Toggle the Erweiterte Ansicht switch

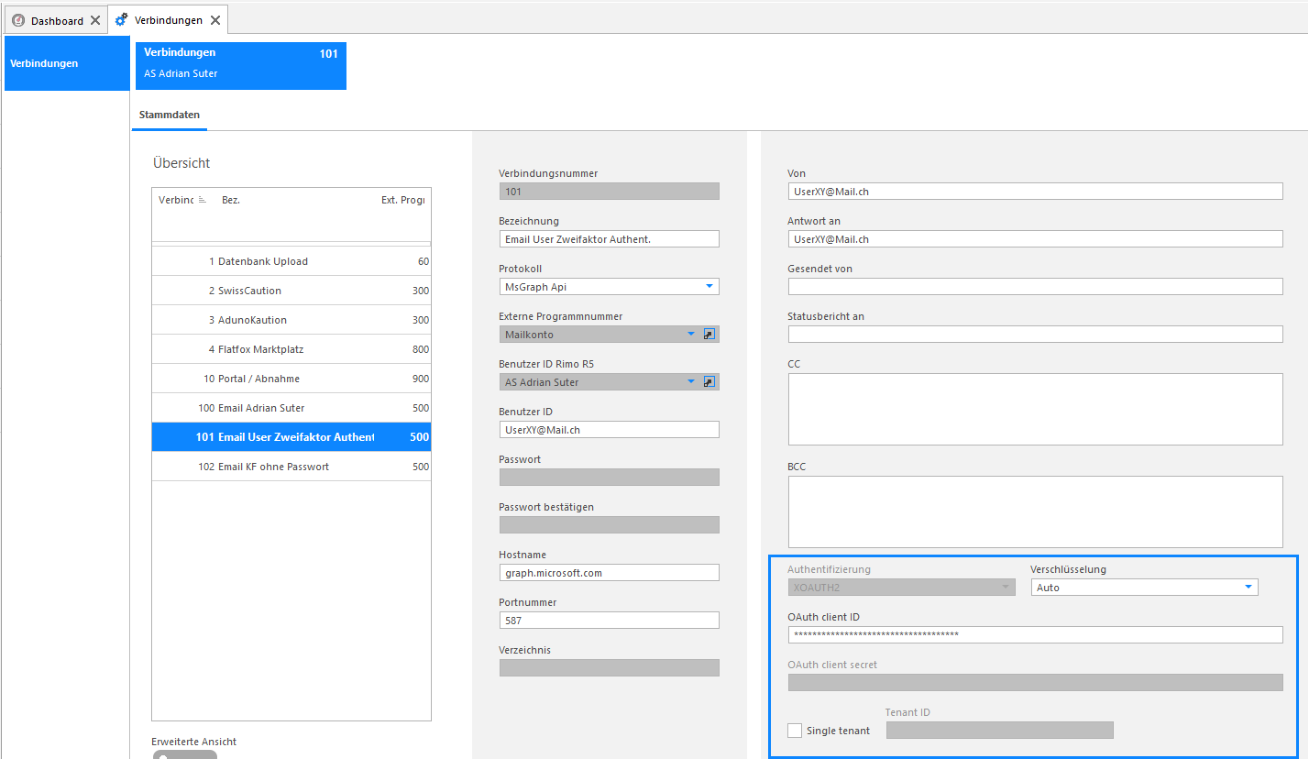coord(185,754)
